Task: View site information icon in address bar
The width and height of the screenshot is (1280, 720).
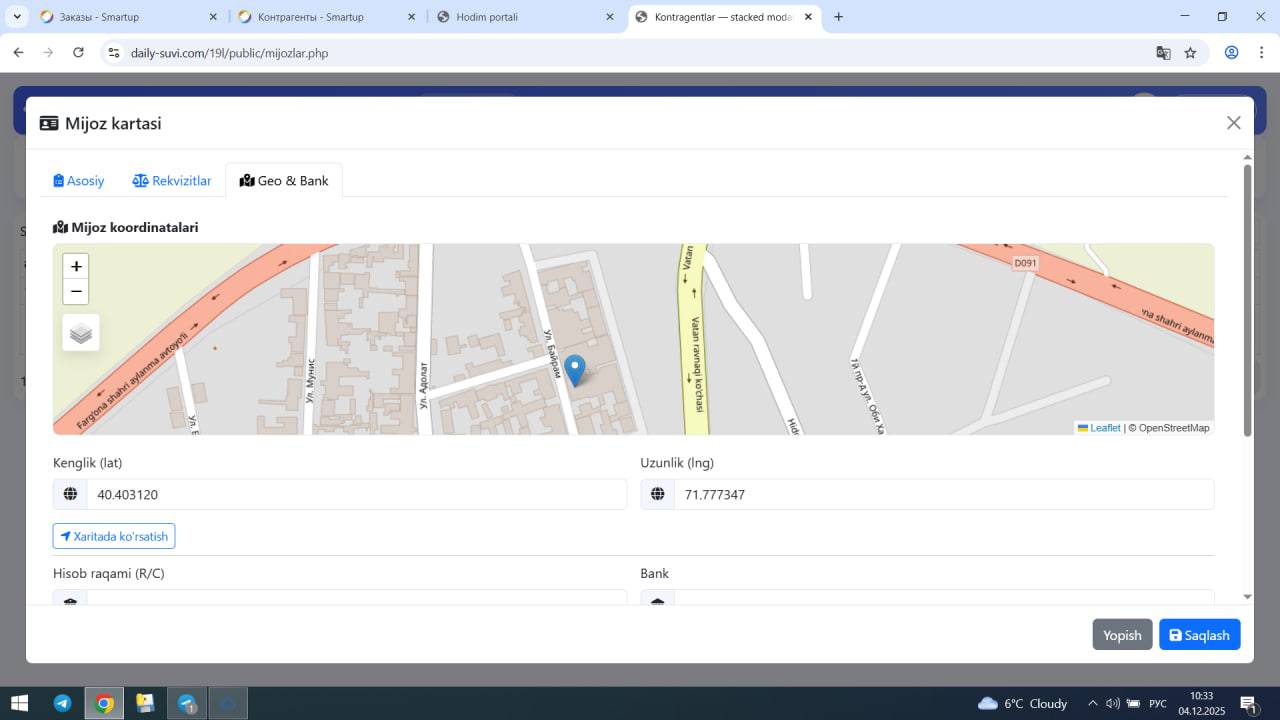Action: [114, 53]
